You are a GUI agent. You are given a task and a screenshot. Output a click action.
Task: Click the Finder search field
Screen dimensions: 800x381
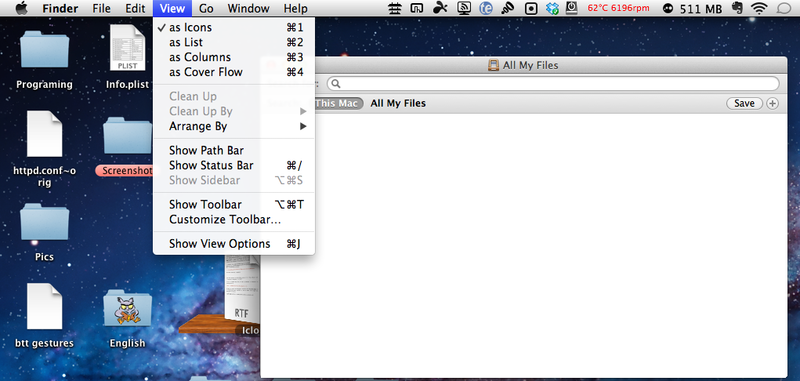553,84
